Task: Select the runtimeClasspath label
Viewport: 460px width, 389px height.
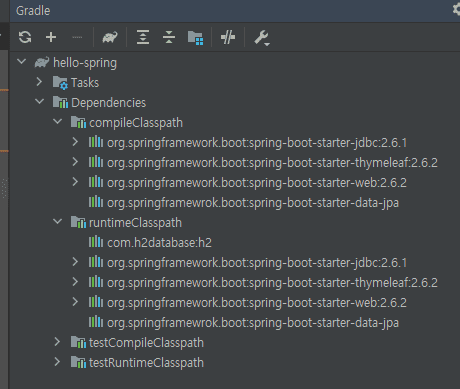Action: (135, 223)
